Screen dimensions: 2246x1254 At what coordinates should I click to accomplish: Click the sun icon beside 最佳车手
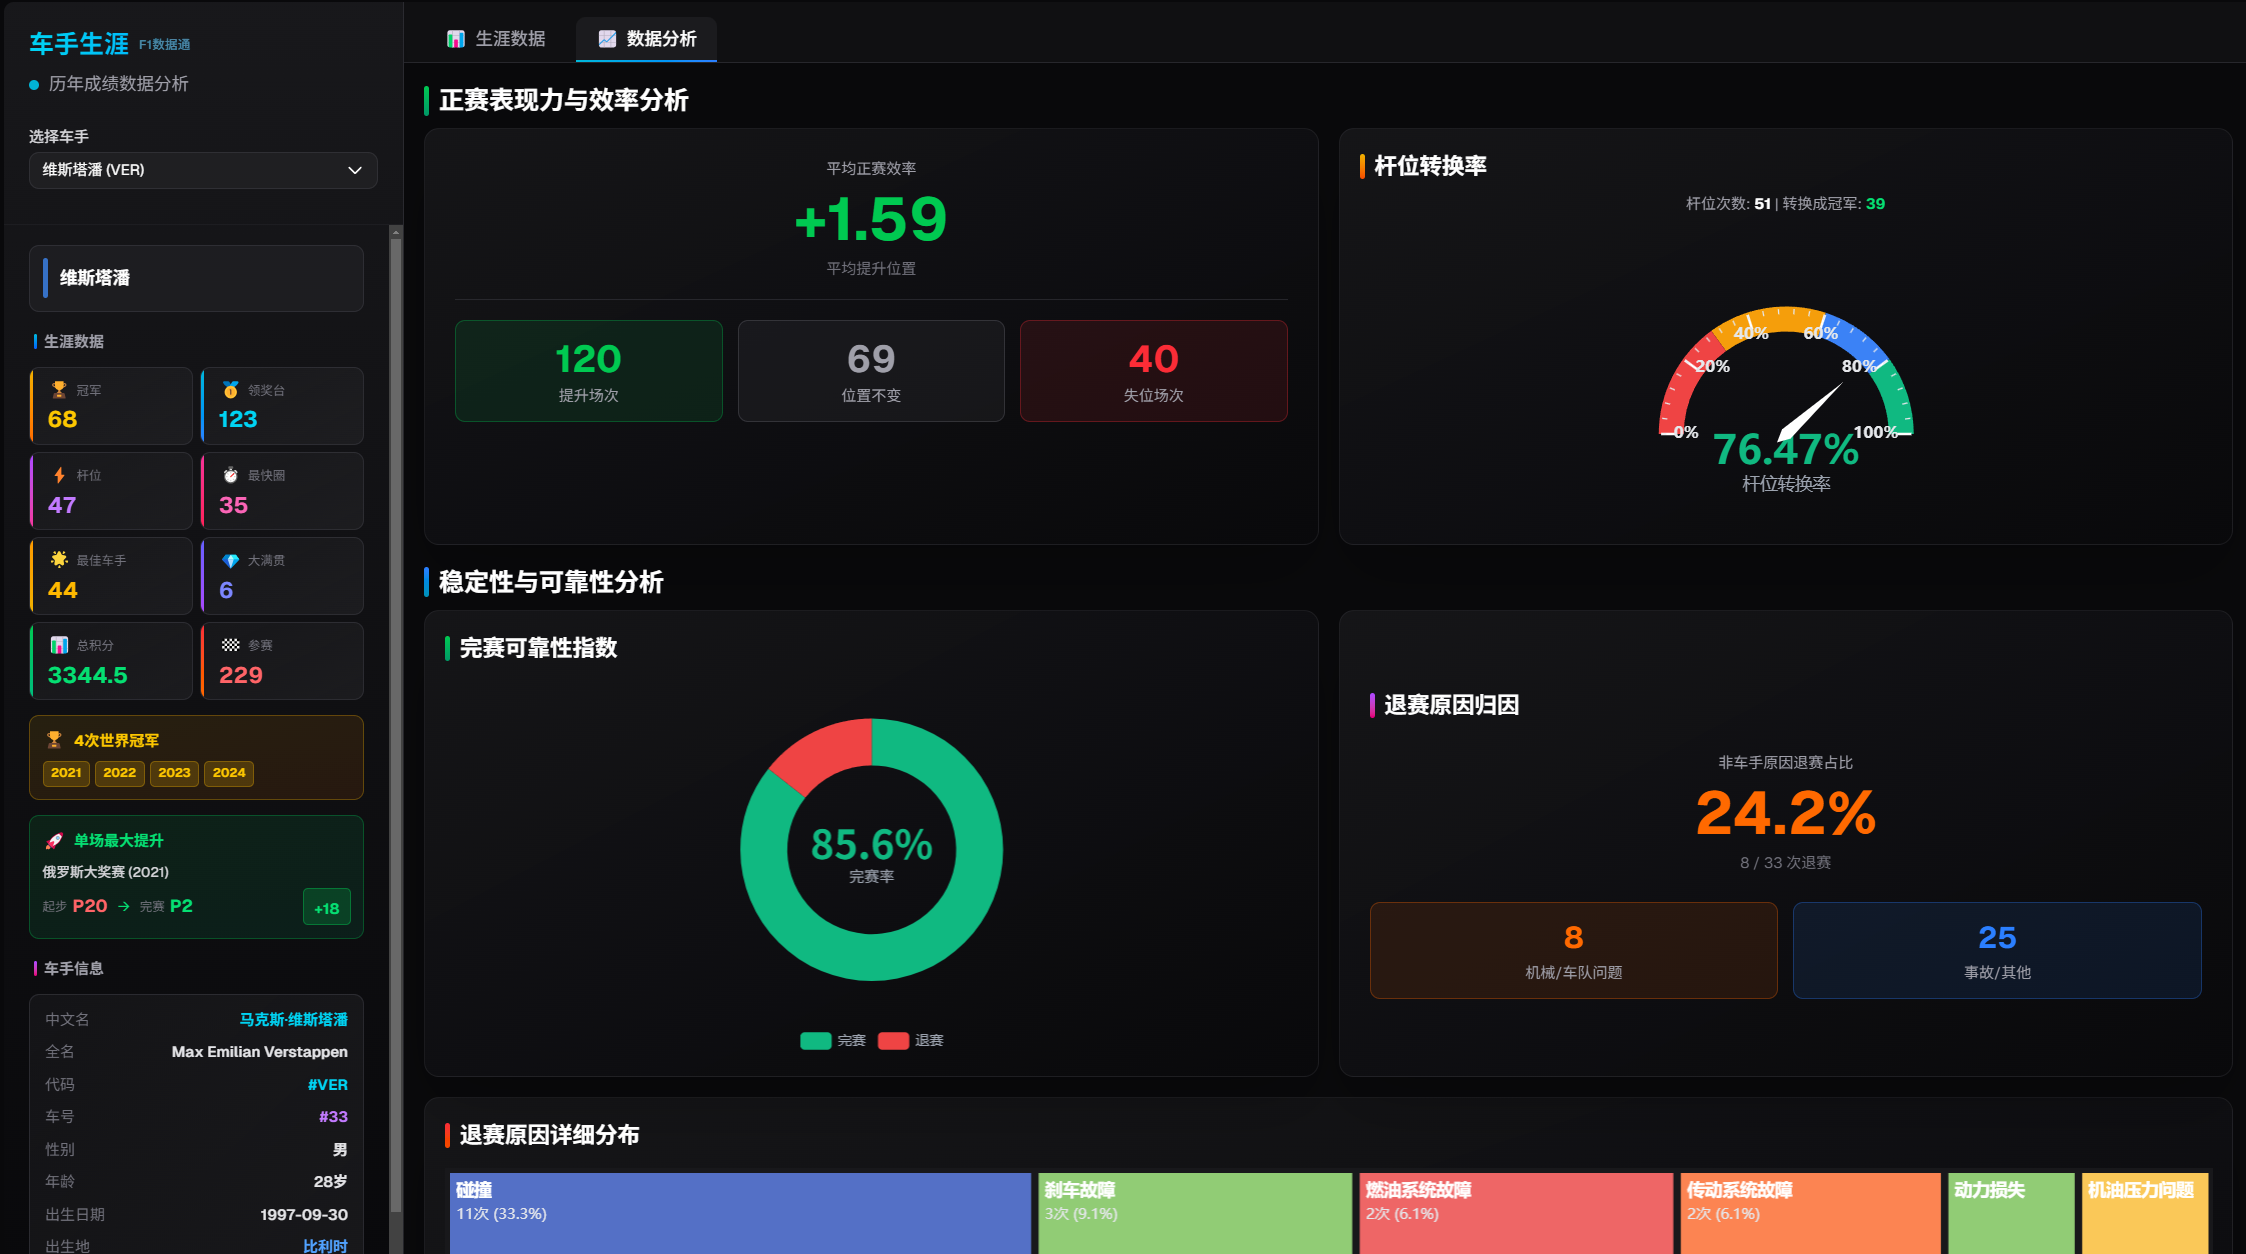59,560
